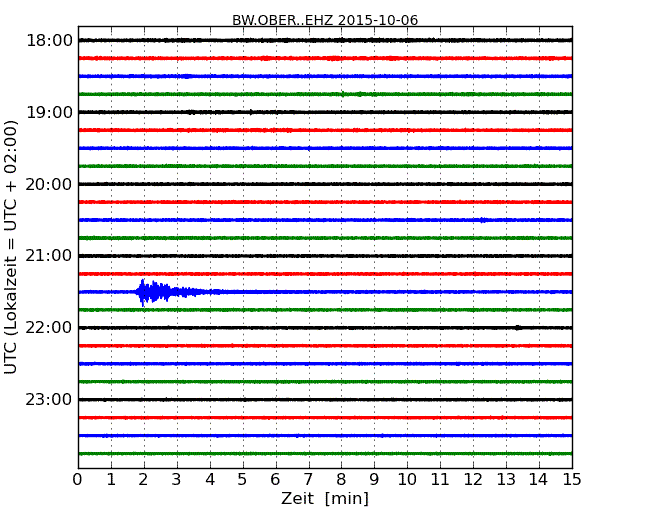The height and width of the screenshot is (520, 650).
Task: Click the x-axis tick label 10
Action: (x=407, y=480)
